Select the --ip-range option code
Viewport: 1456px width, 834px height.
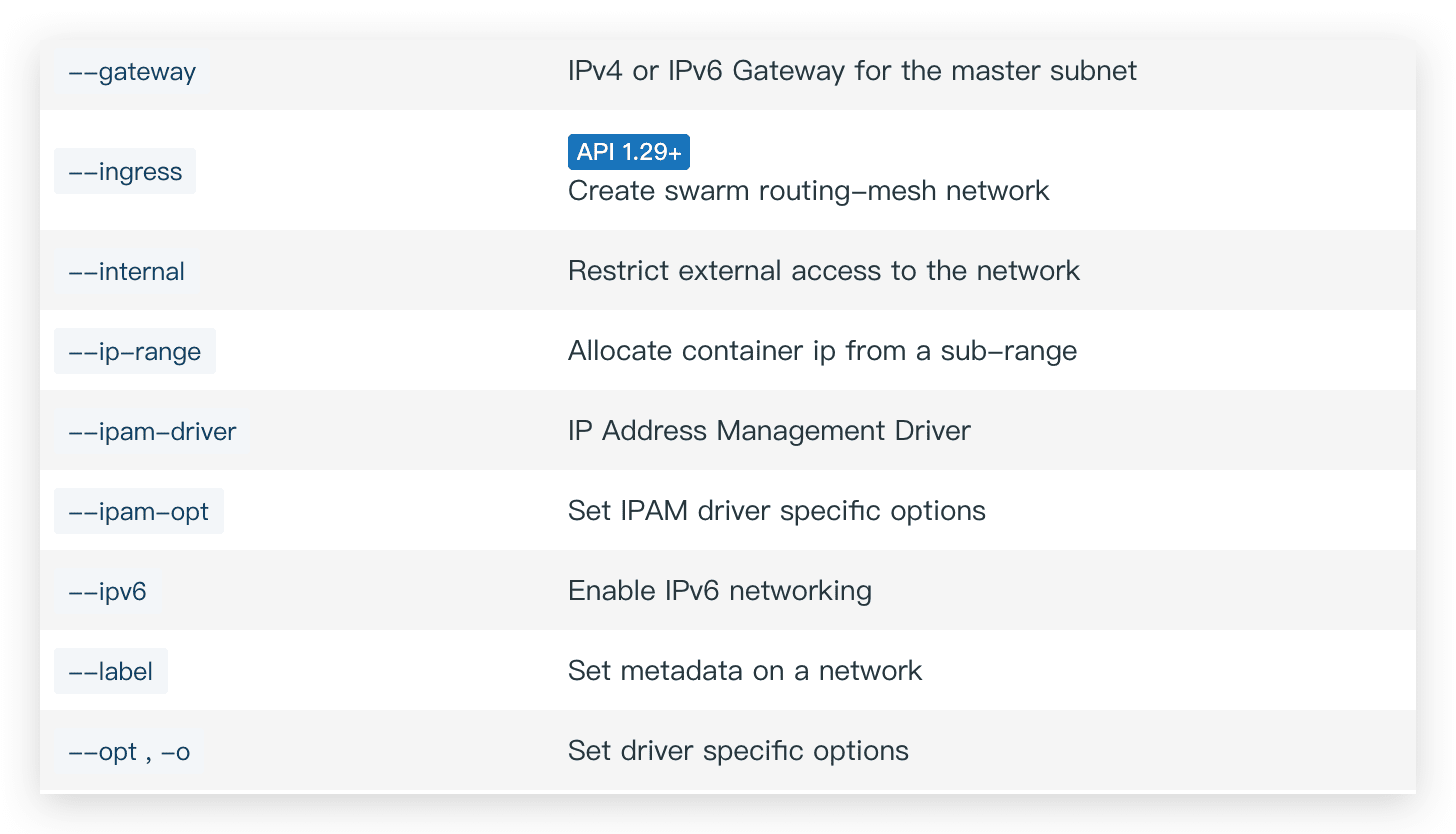pos(135,352)
